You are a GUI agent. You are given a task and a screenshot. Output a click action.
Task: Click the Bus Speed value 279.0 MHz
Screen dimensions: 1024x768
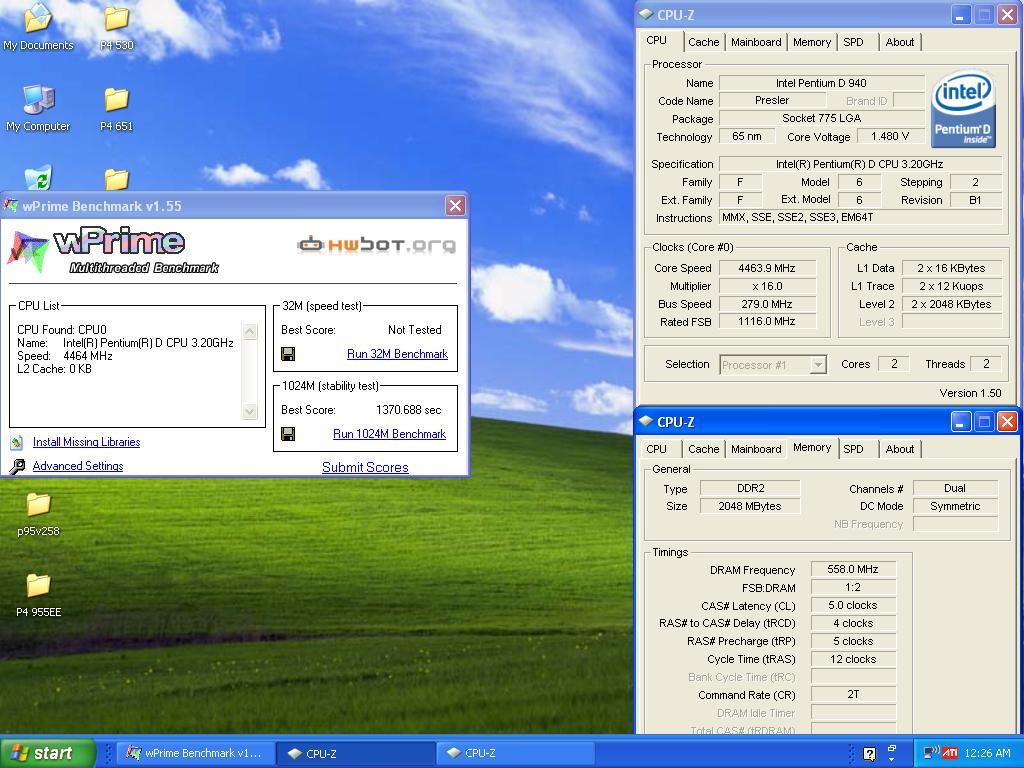(767, 304)
